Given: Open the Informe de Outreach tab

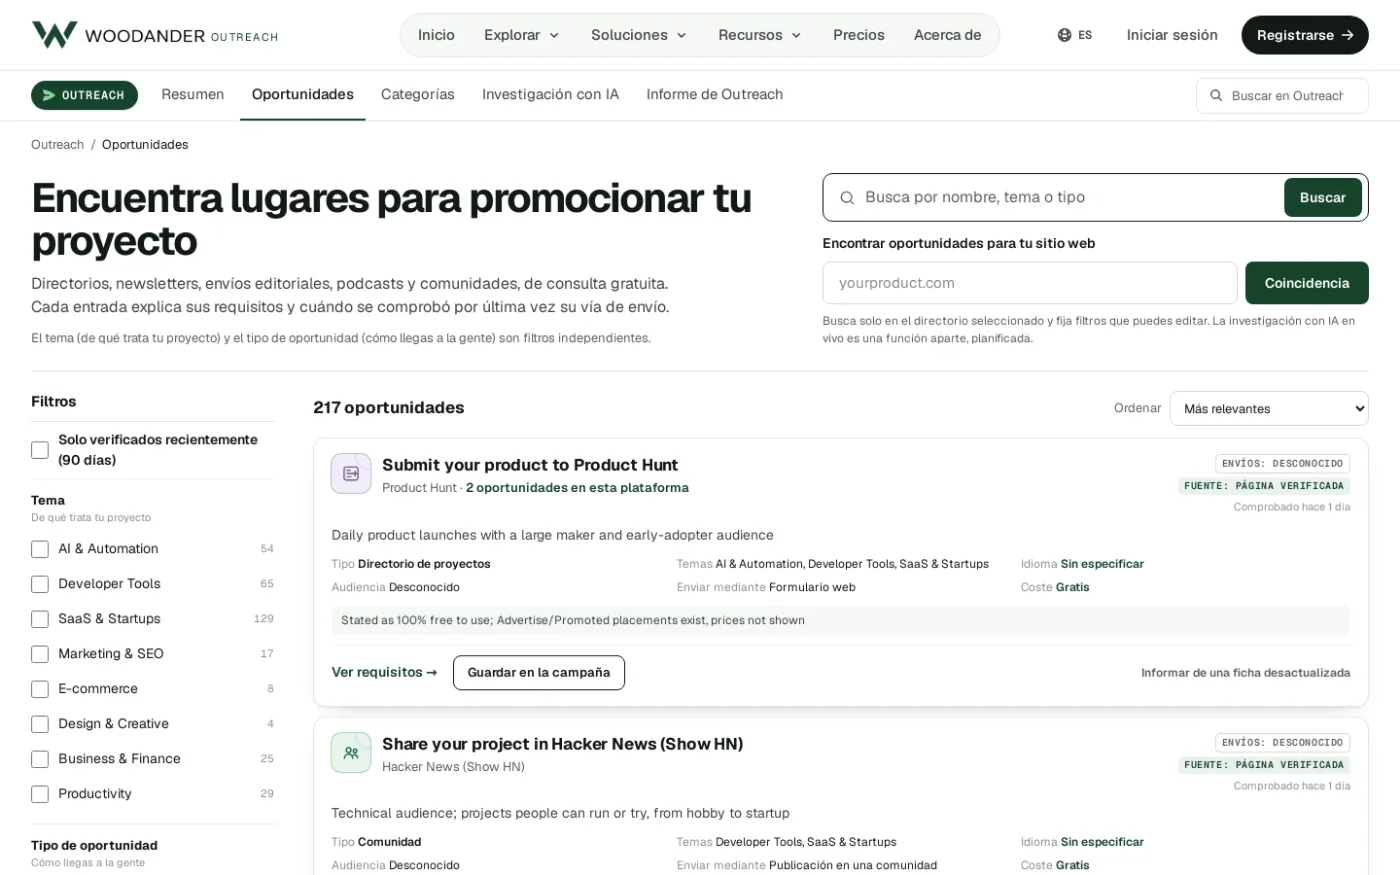Looking at the screenshot, I should 715,94.
